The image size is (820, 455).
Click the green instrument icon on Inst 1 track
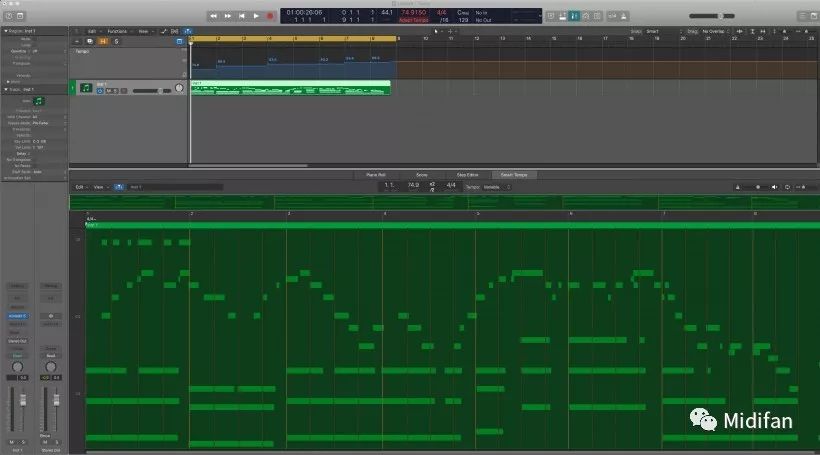[86, 88]
